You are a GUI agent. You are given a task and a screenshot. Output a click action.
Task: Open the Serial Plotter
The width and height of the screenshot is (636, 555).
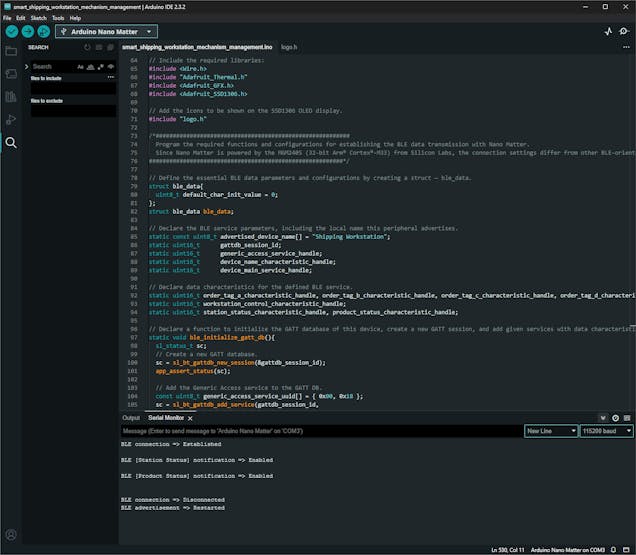click(x=609, y=32)
